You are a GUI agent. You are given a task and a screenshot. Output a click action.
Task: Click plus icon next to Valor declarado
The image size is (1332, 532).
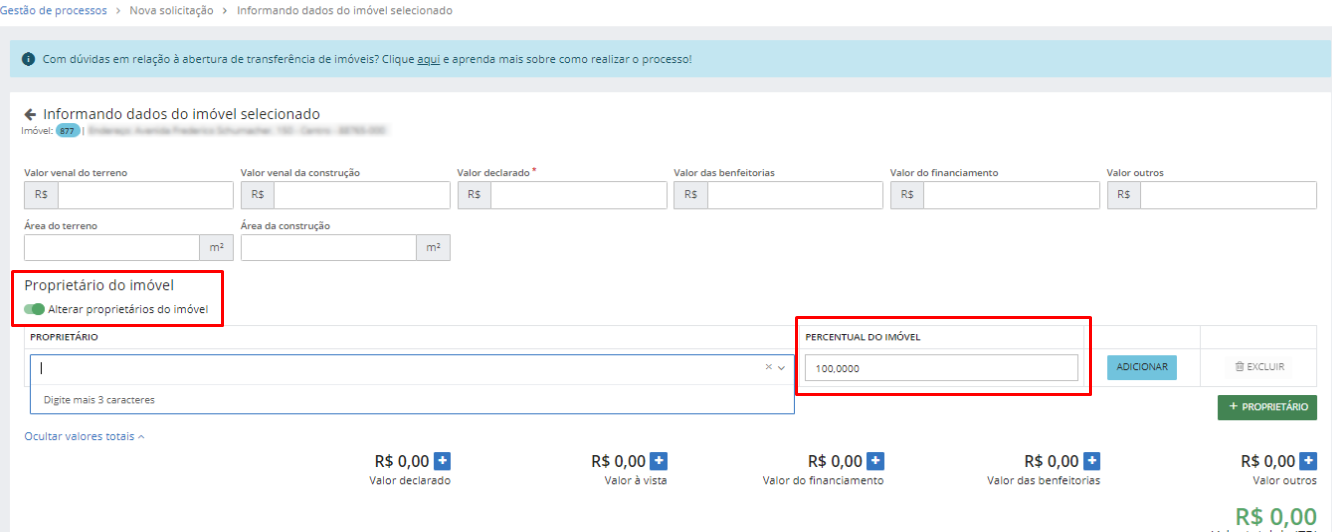442,461
